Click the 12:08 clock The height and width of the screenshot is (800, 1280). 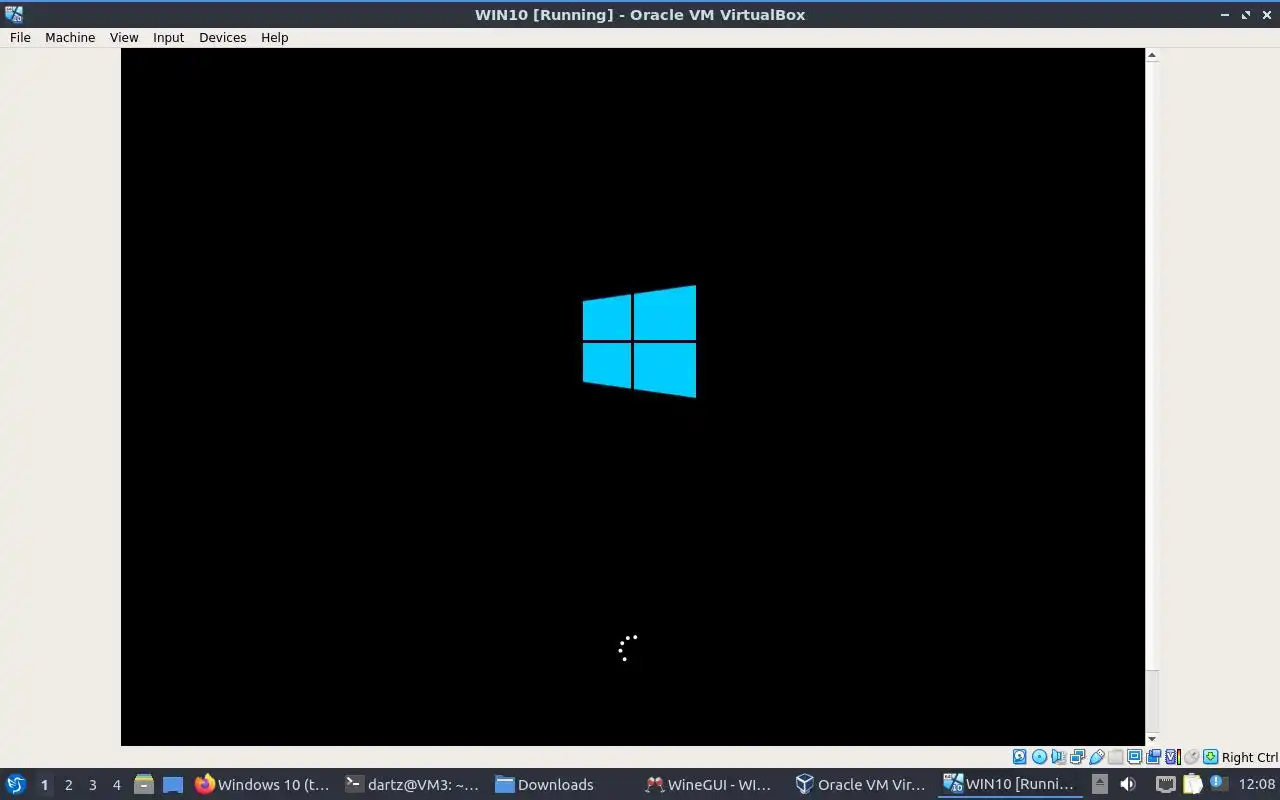pyautogui.click(x=1257, y=784)
